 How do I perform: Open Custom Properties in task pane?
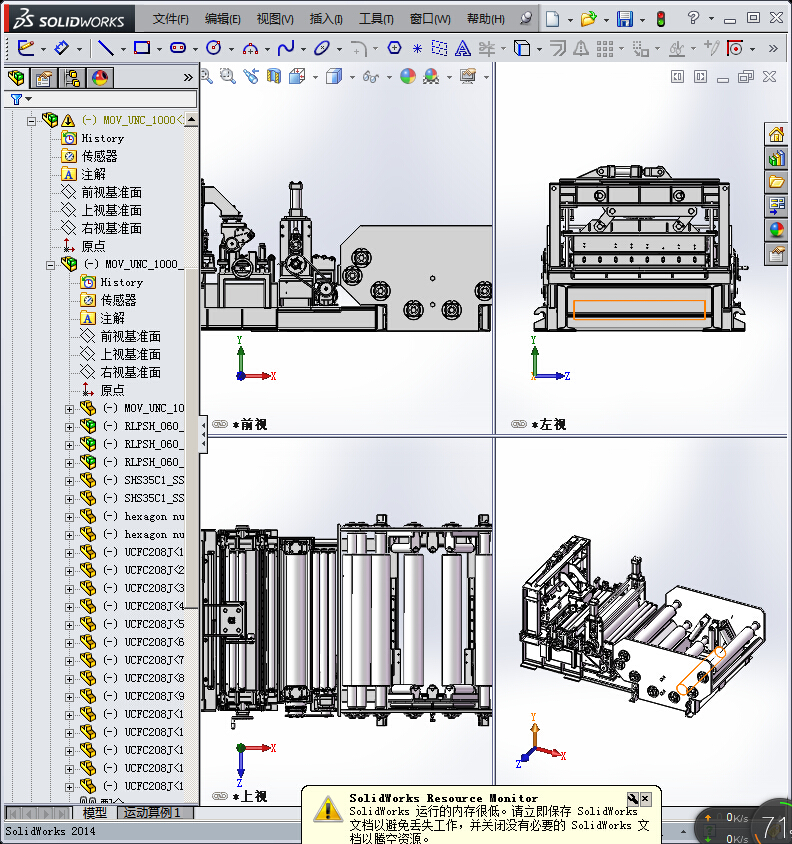point(776,254)
